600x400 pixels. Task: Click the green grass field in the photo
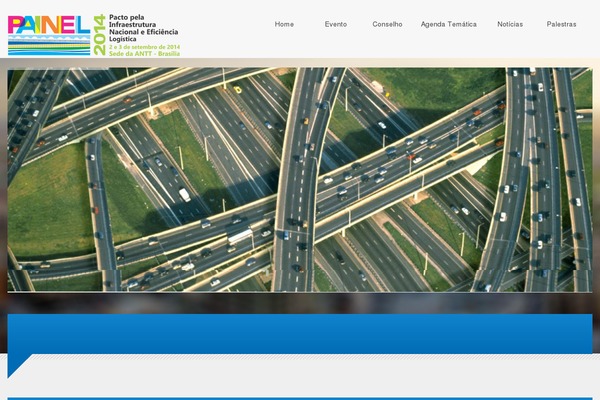[50, 210]
